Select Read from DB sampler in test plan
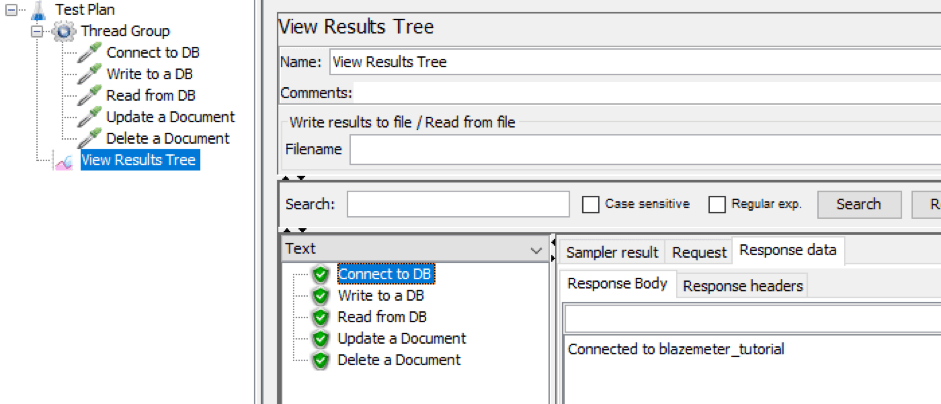This screenshot has height=404, width=941. click(151, 95)
